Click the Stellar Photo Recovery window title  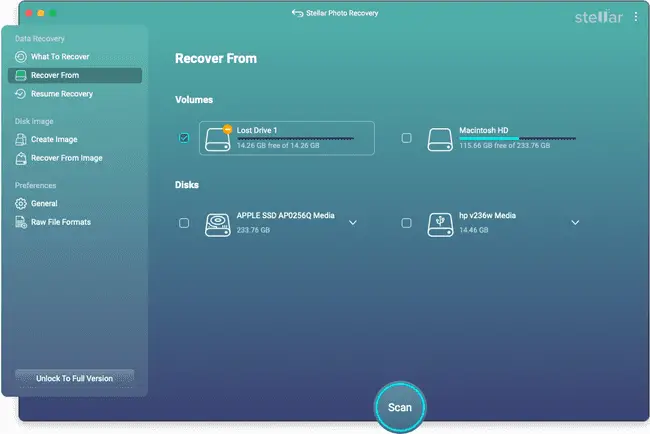(342, 13)
